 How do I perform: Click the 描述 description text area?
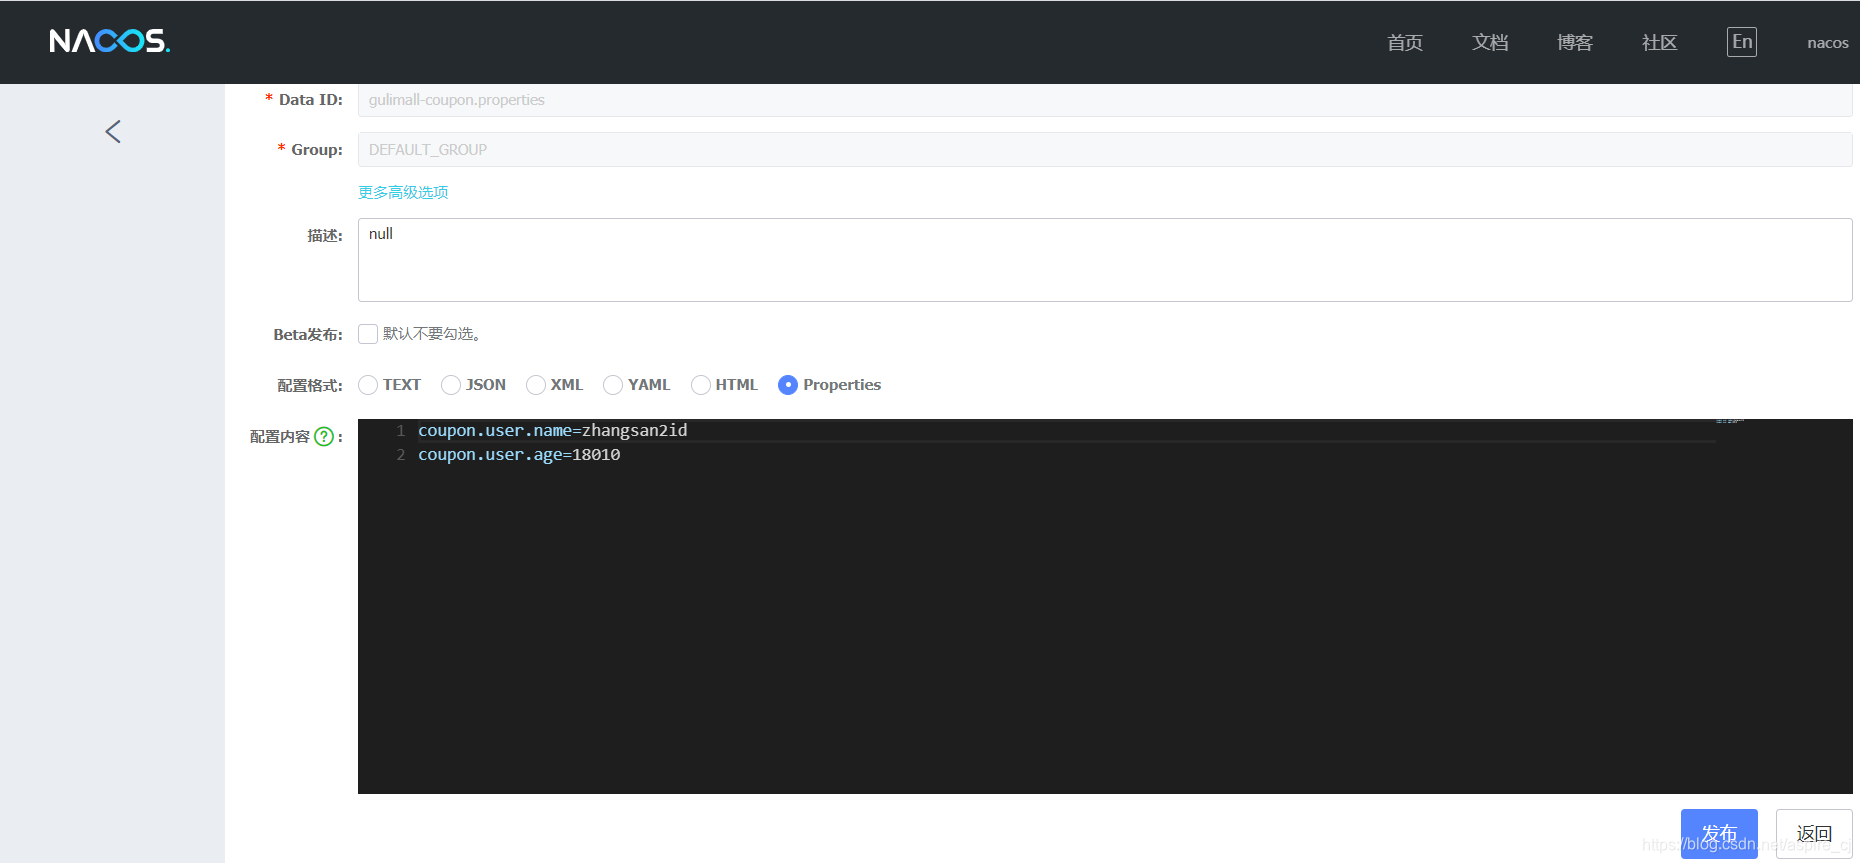1105,260
